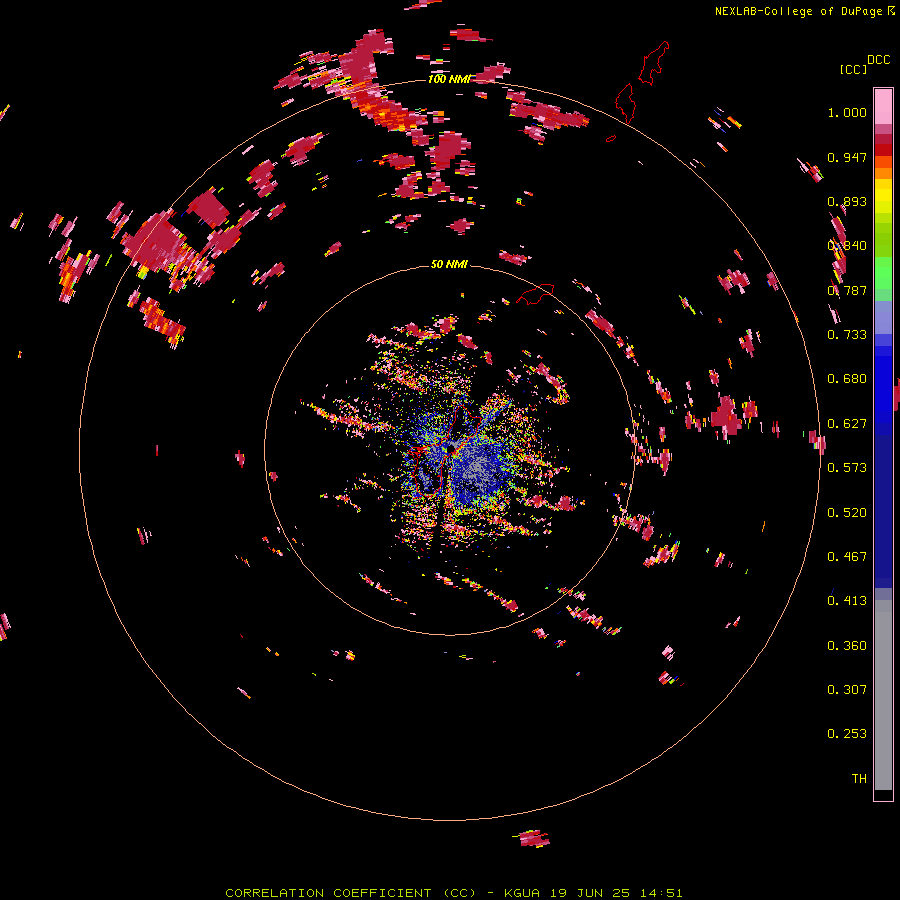This screenshot has height=900, width=900.
Task: Click the 0.947 legend value
Action: click(x=847, y=157)
